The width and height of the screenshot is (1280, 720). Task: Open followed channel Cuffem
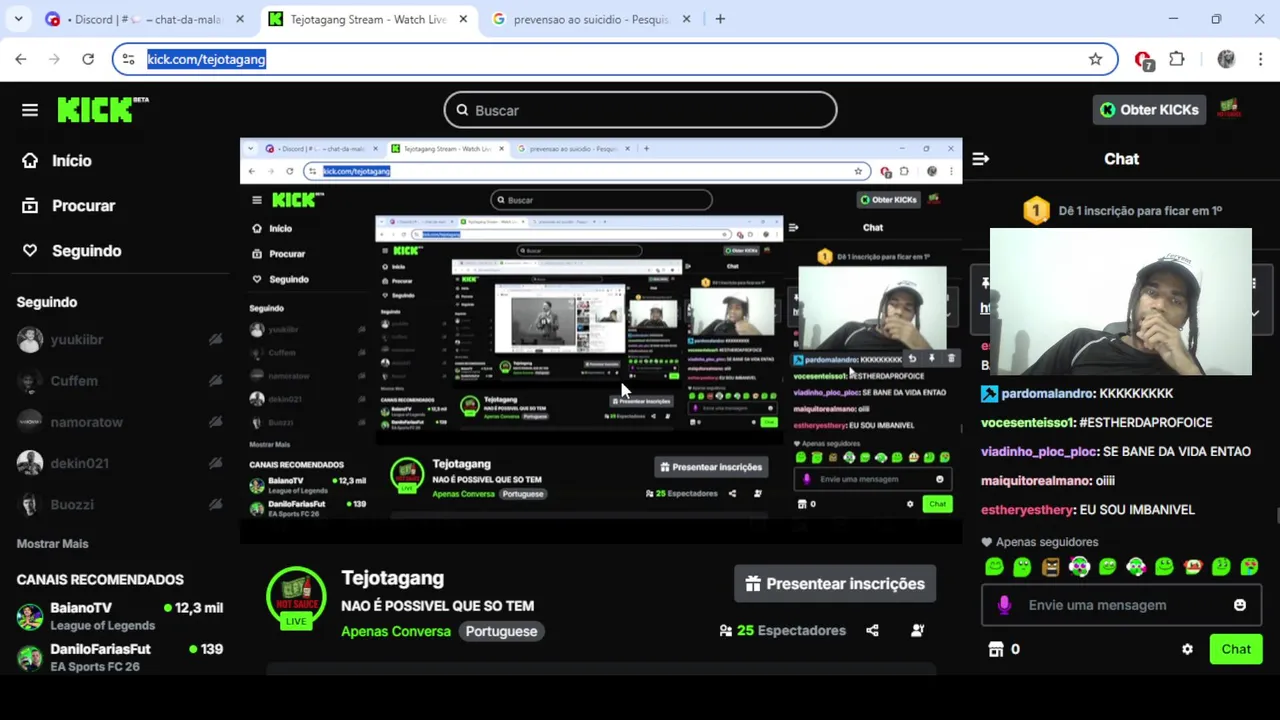[74, 381]
